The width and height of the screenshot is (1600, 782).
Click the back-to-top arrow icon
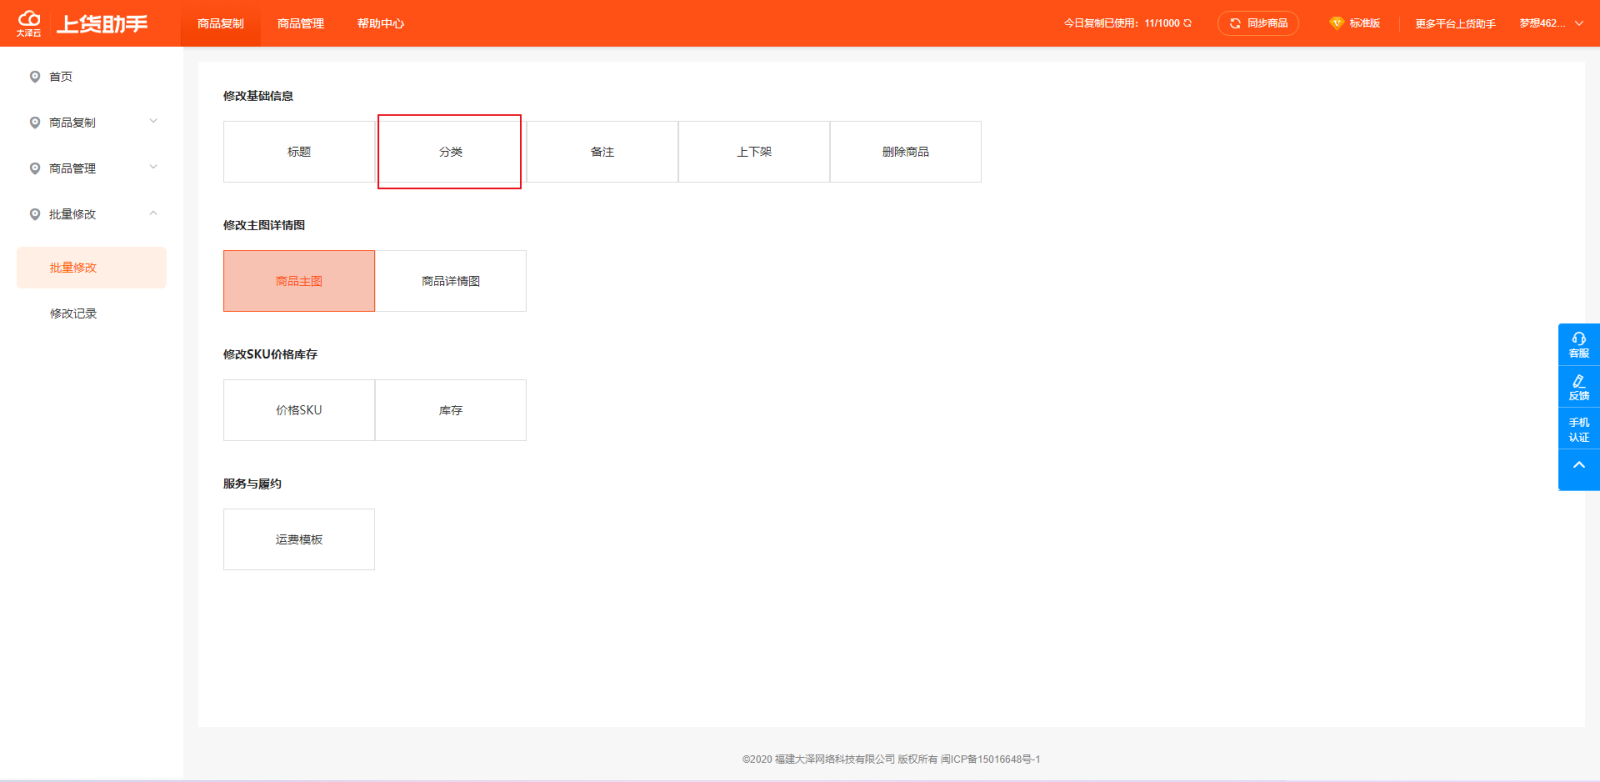tap(1579, 465)
